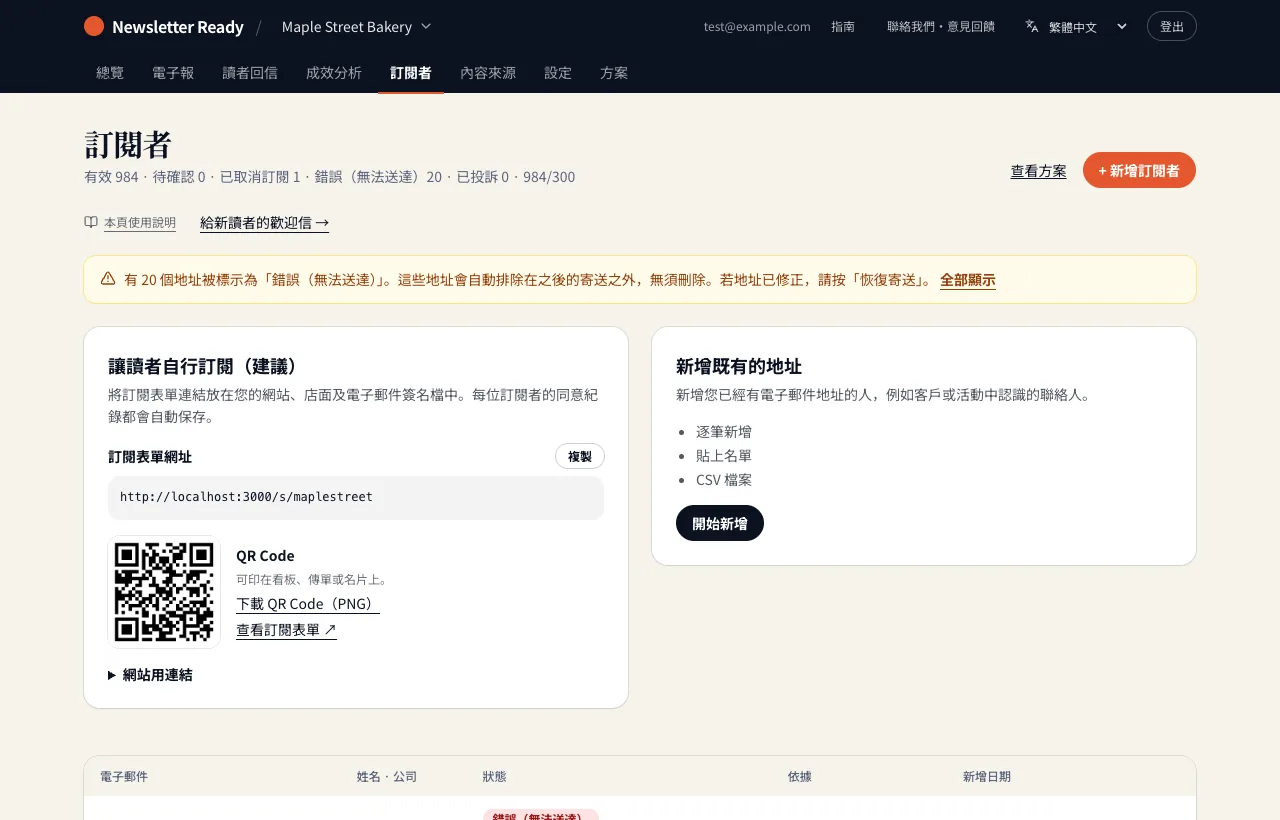Image resolution: width=1280 pixels, height=820 pixels.
Task: Open the 查看訂閱表單 link
Action: point(286,630)
